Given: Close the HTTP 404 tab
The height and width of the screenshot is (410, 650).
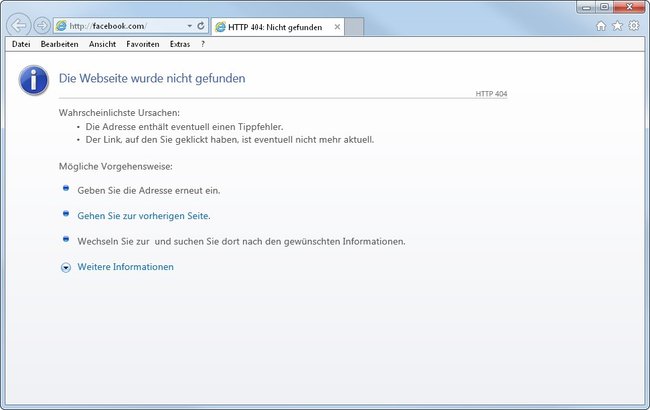Looking at the screenshot, I should [337, 27].
